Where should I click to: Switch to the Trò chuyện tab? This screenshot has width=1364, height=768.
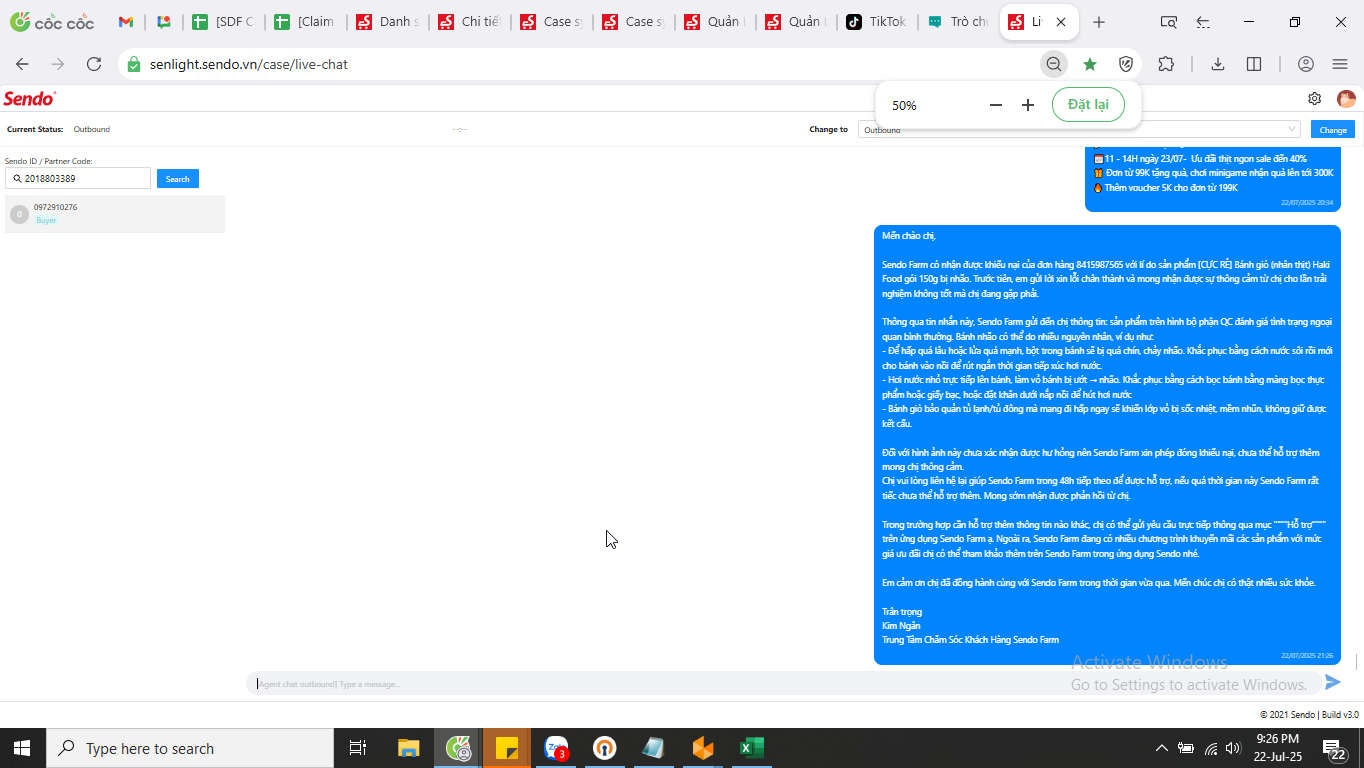click(x=958, y=22)
